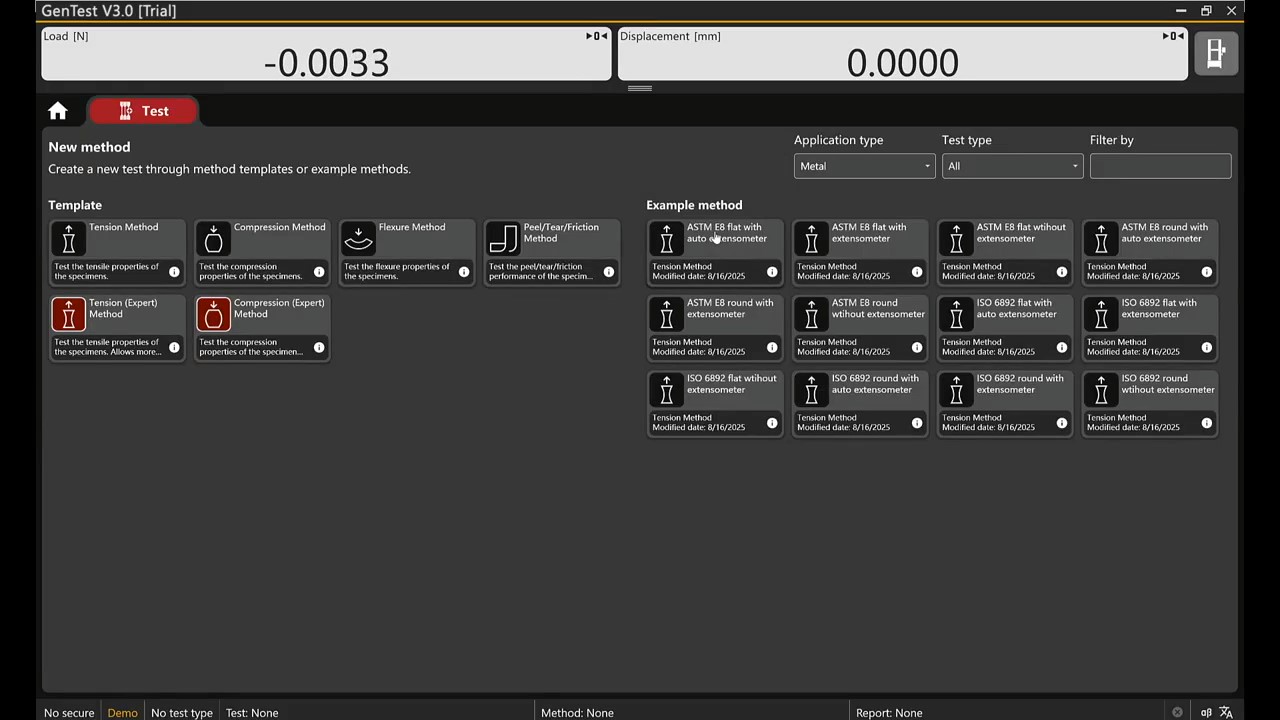Click the Home icon
Screen dimensions: 1280x720
pos(58,111)
